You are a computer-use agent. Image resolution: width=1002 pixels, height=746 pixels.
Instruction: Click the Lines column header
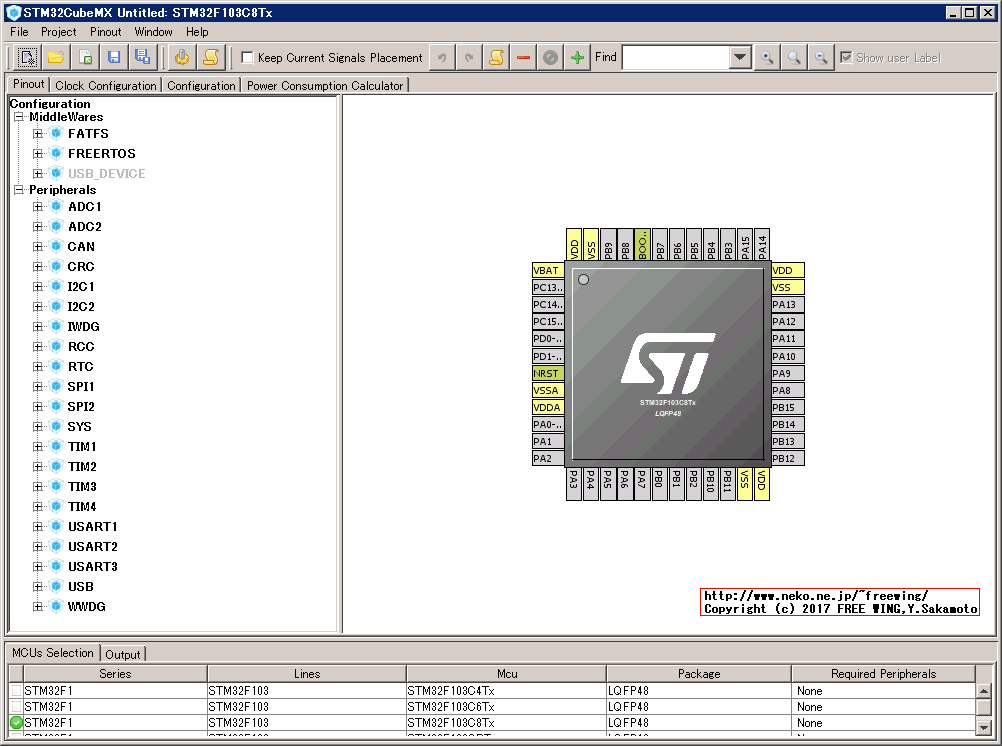pos(307,674)
